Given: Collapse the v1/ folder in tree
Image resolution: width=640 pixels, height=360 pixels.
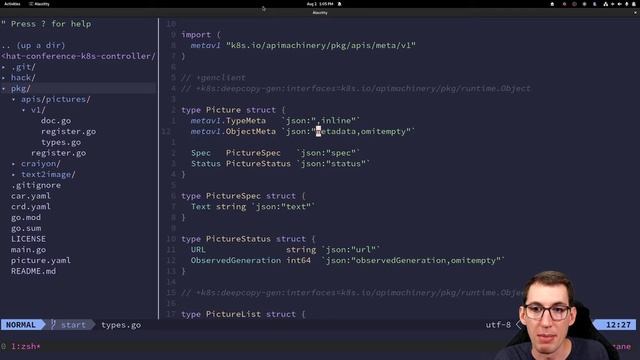Looking at the screenshot, I should coord(38,110).
